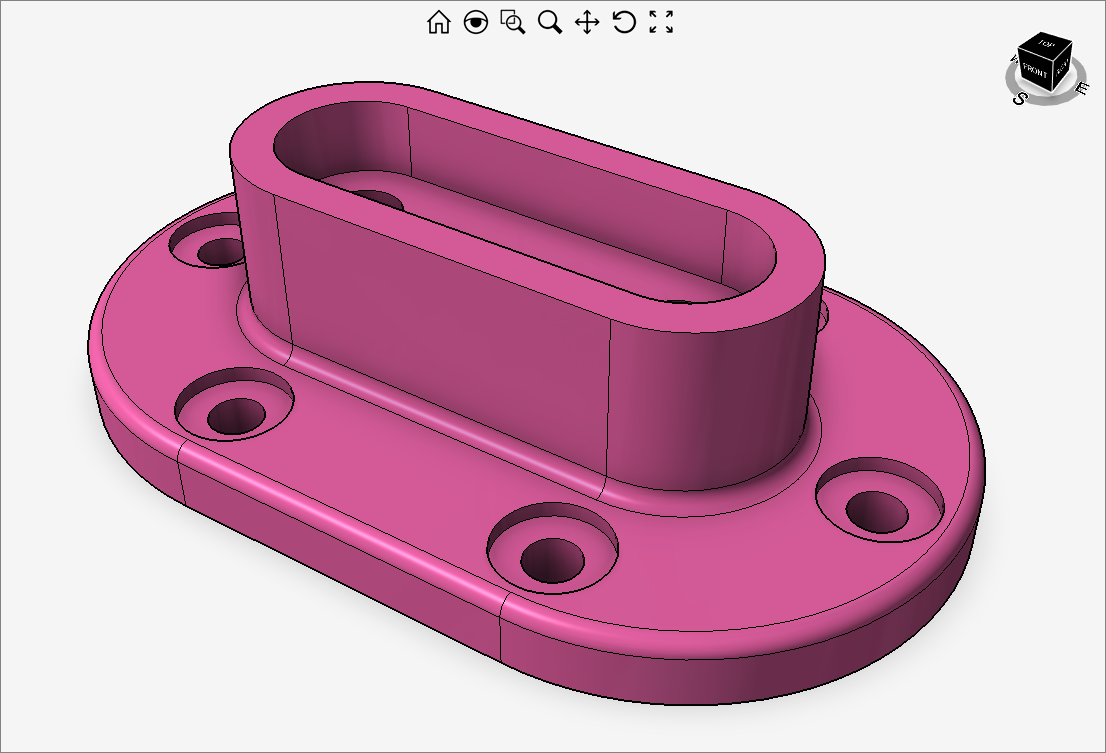
Task: Select the eye-shaped look-at view tool
Action: point(476,22)
